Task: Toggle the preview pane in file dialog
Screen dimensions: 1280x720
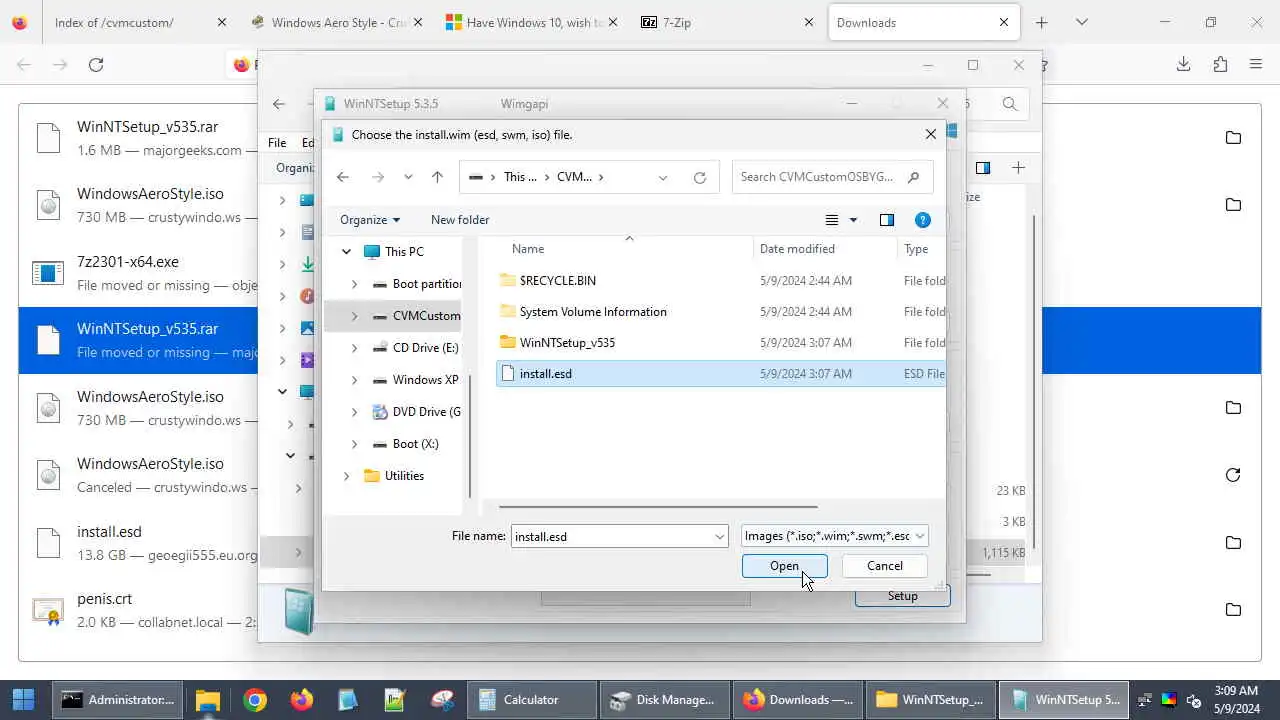Action: (887, 220)
